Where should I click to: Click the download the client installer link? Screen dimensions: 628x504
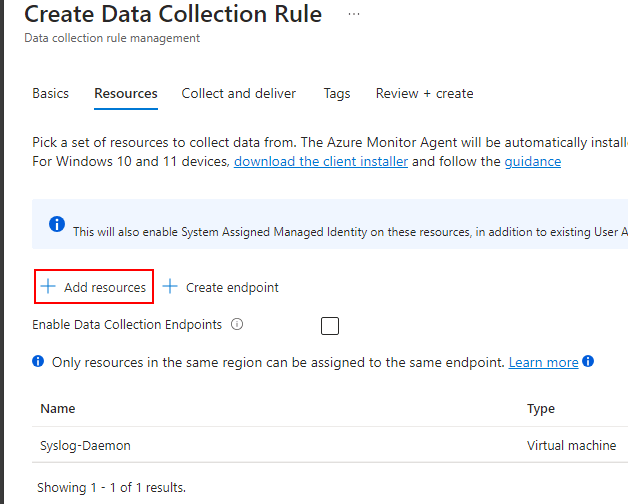point(321,161)
